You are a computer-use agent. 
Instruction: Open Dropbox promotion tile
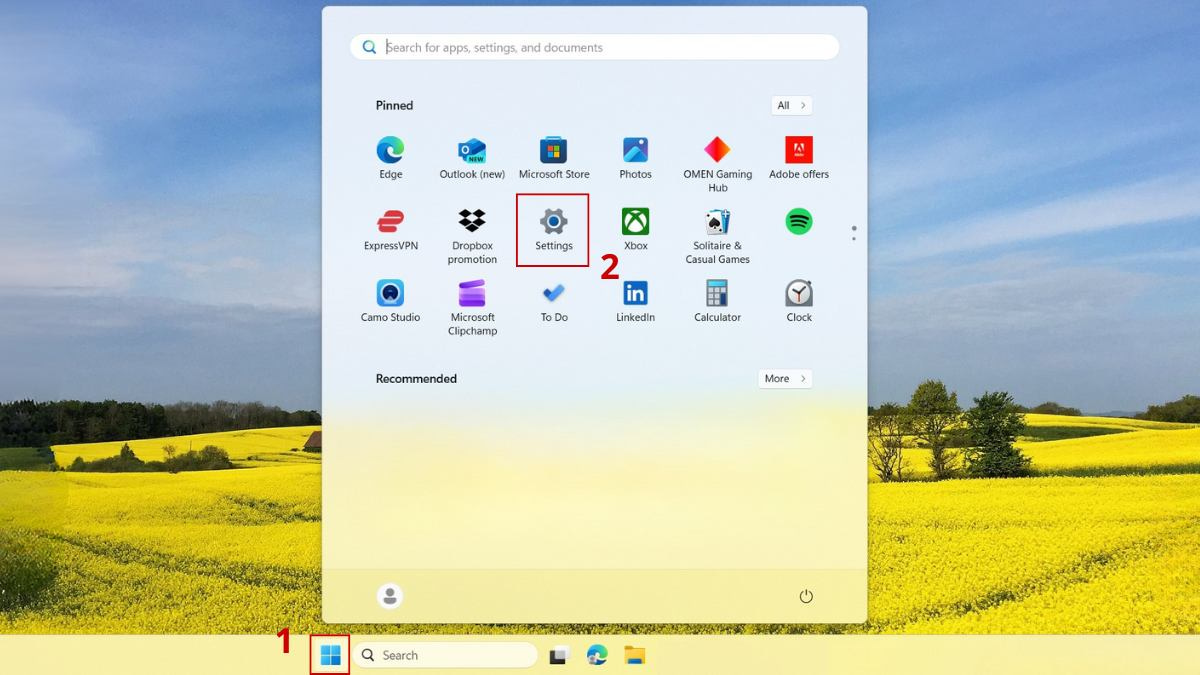coord(472,237)
